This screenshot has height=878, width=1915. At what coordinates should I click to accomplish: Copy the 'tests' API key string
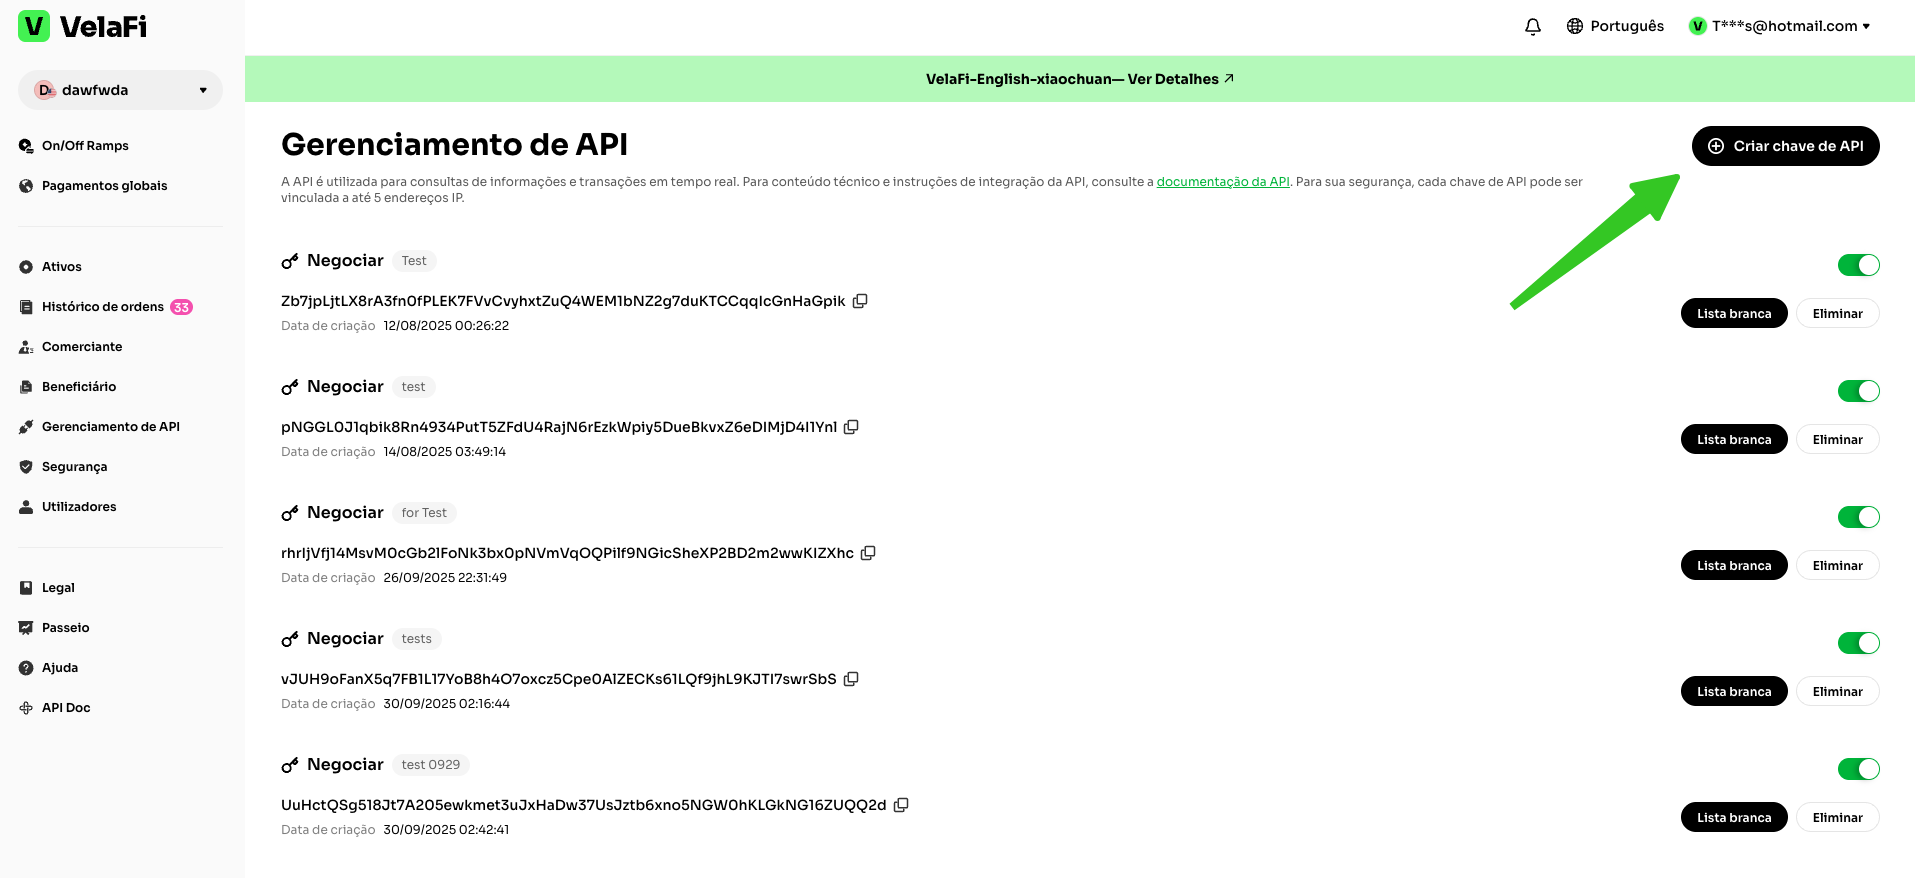click(x=851, y=679)
